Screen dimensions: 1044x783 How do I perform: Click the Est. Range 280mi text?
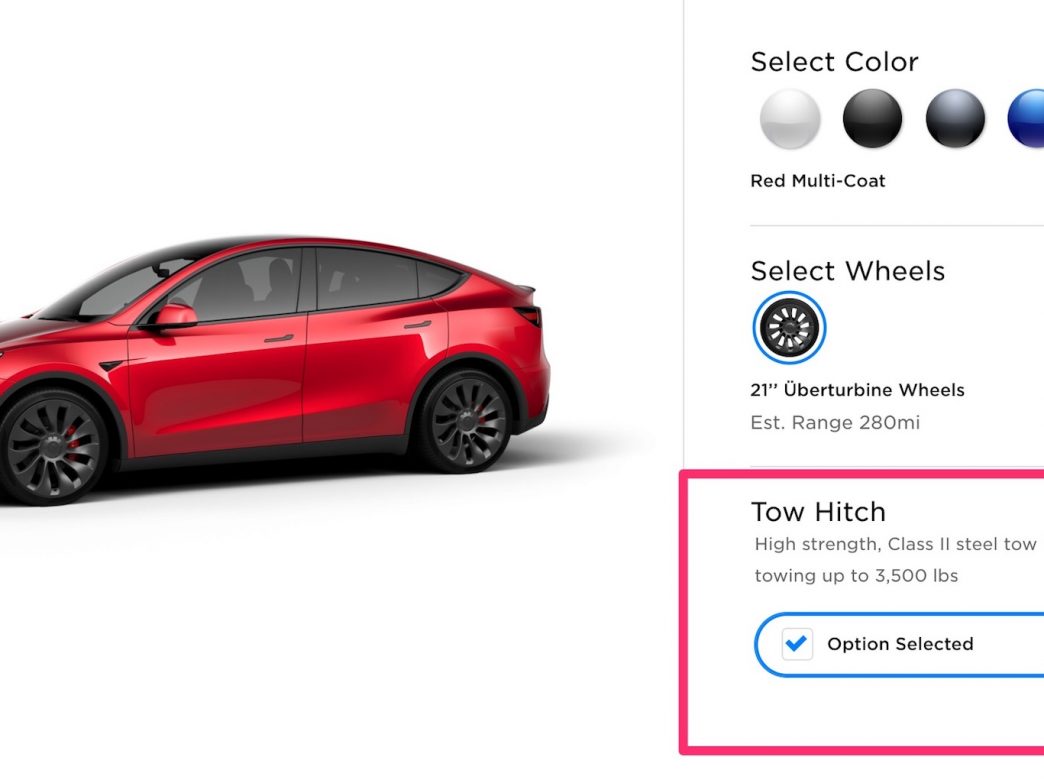(x=835, y=423)
